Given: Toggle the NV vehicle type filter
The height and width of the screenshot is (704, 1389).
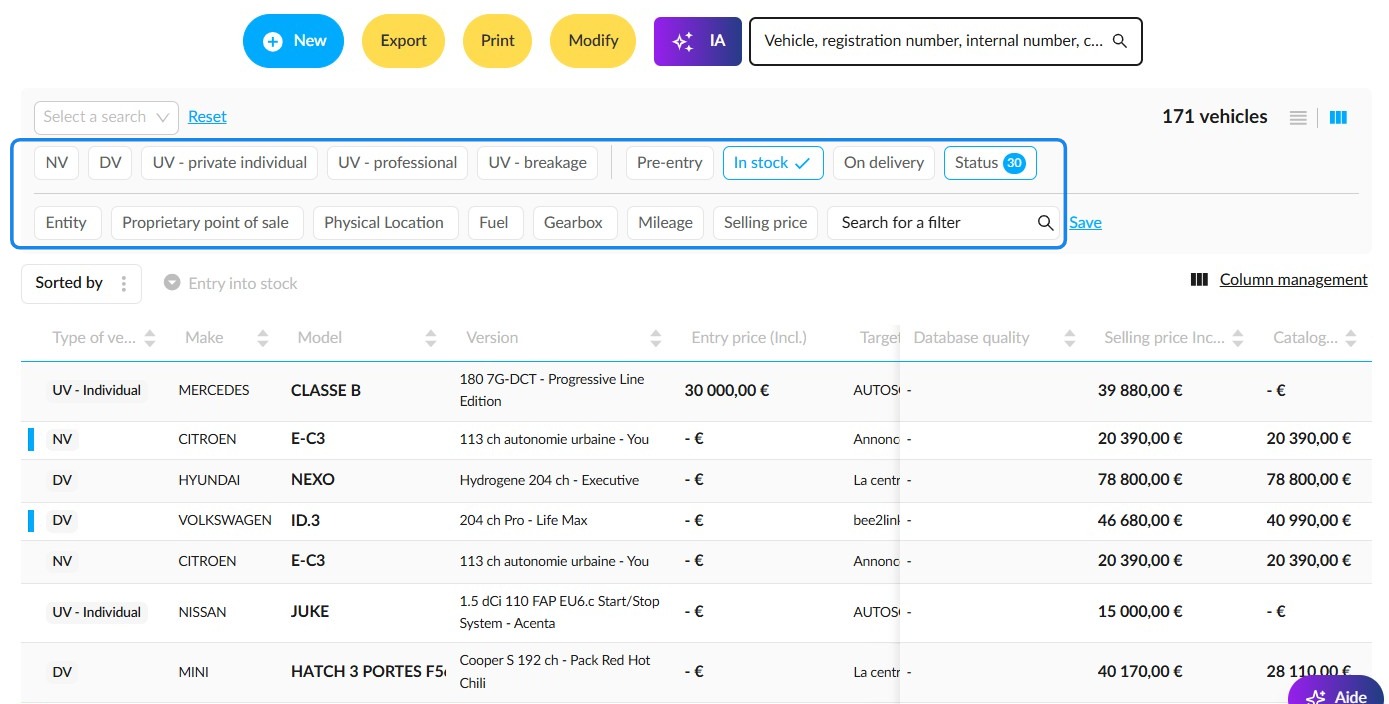Looking at the screenshot, I should 57,163.
